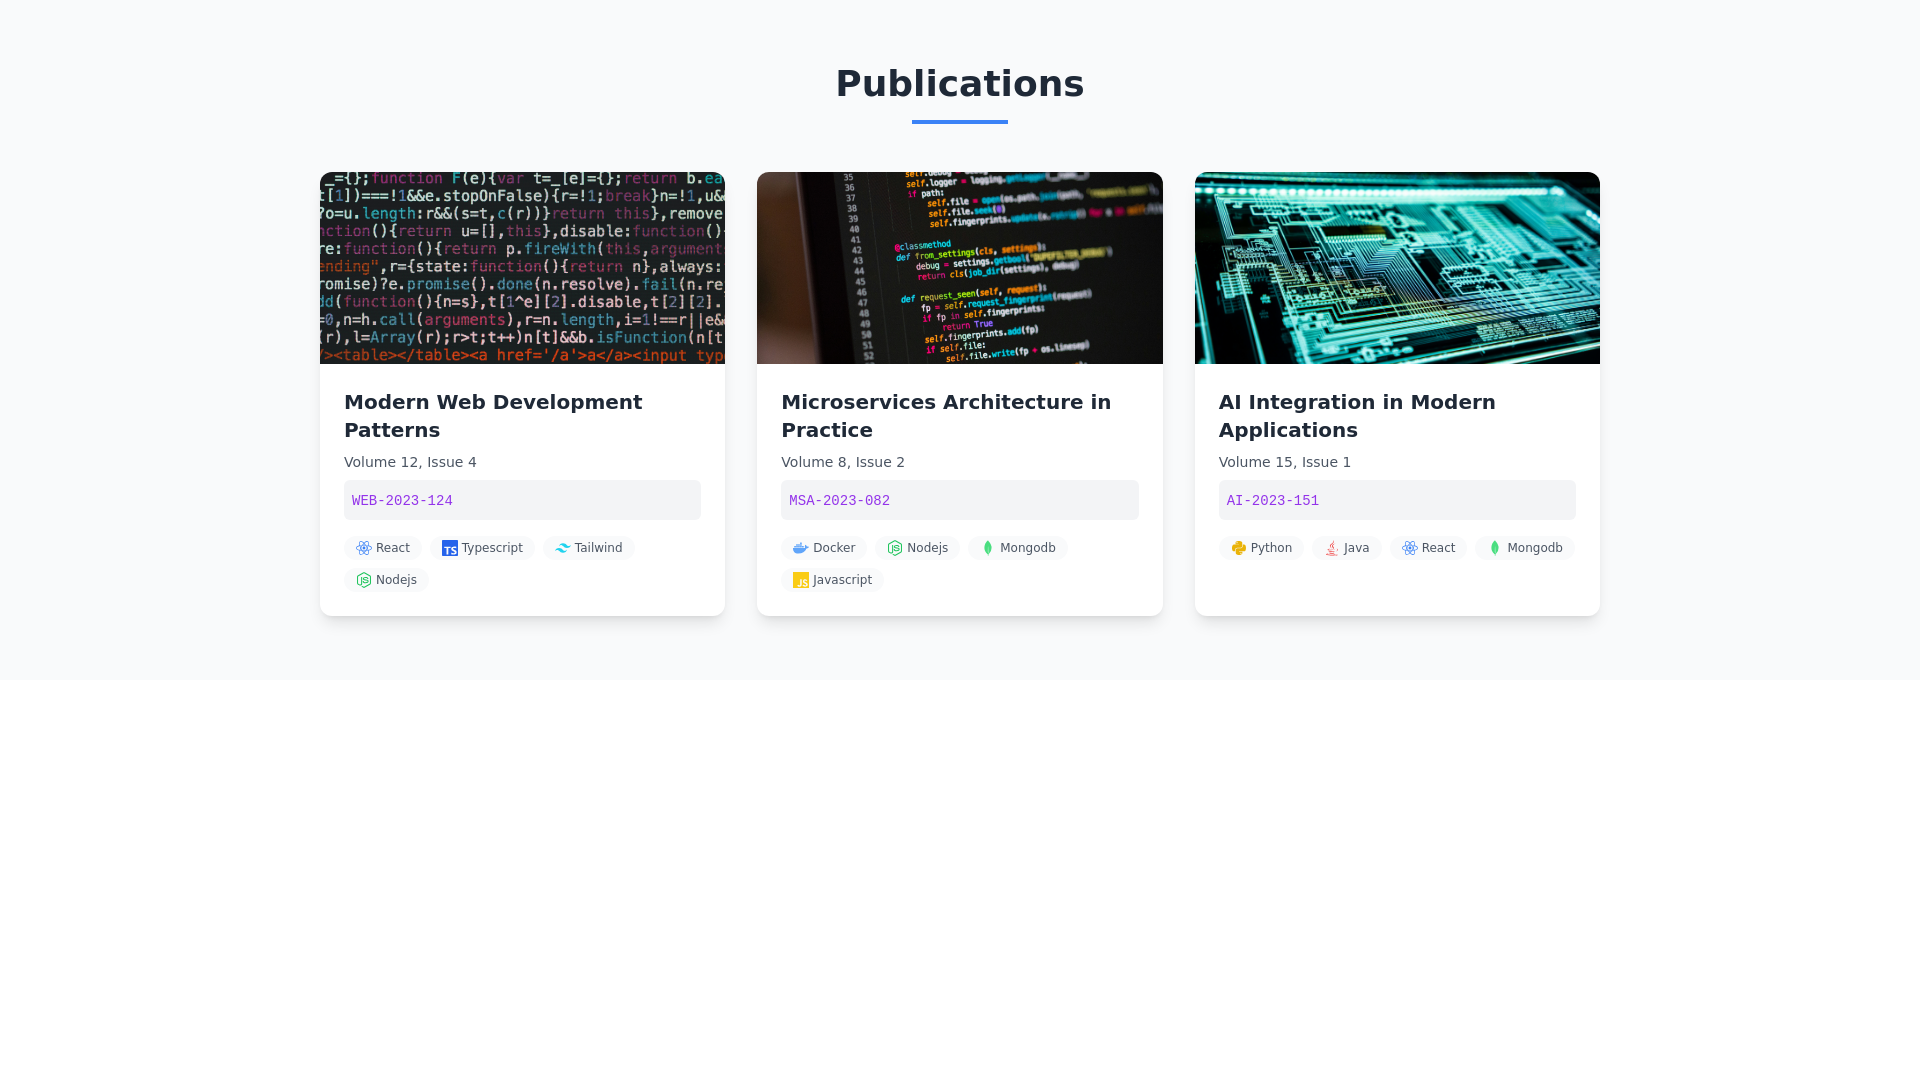Click the Java tag label
Image resolution: width=1920 pixels, height=1080 pixels.
tap(1356, 548)
